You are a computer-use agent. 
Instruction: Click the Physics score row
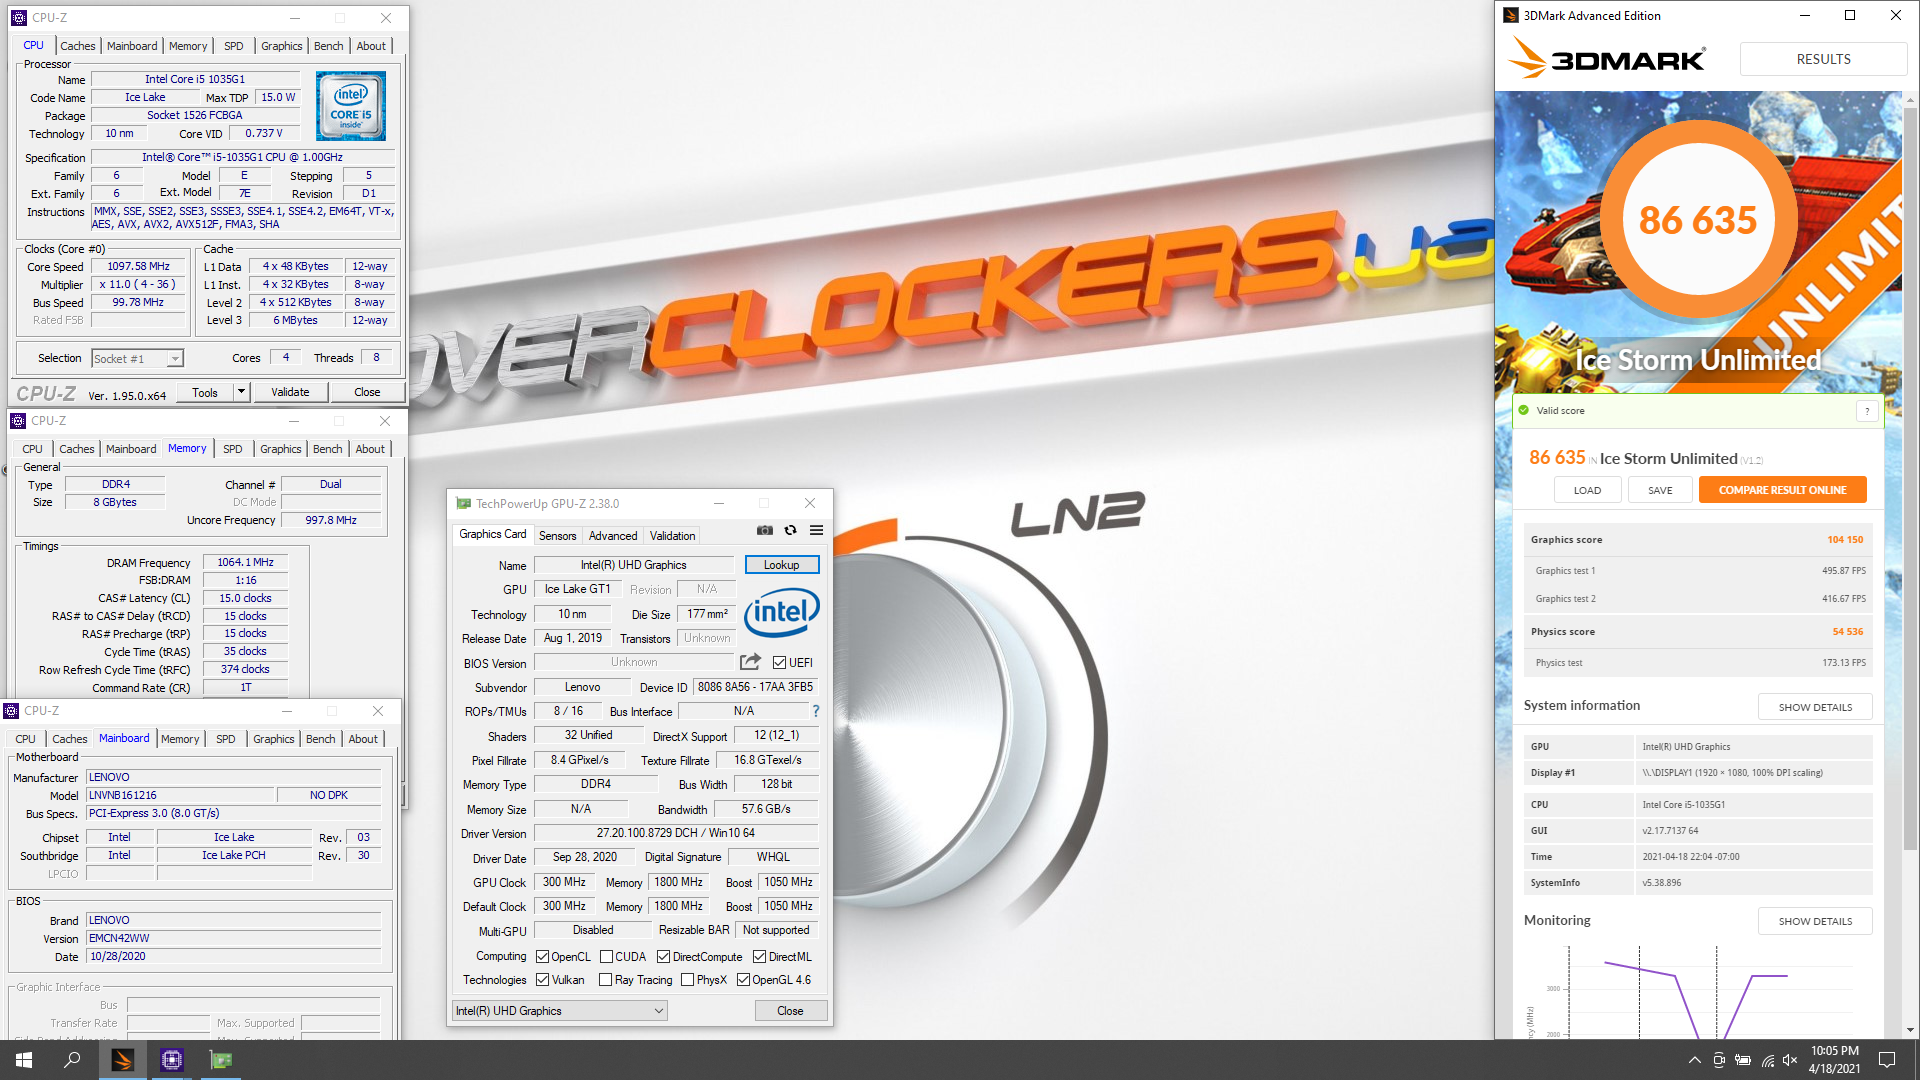click(1697, 632)
